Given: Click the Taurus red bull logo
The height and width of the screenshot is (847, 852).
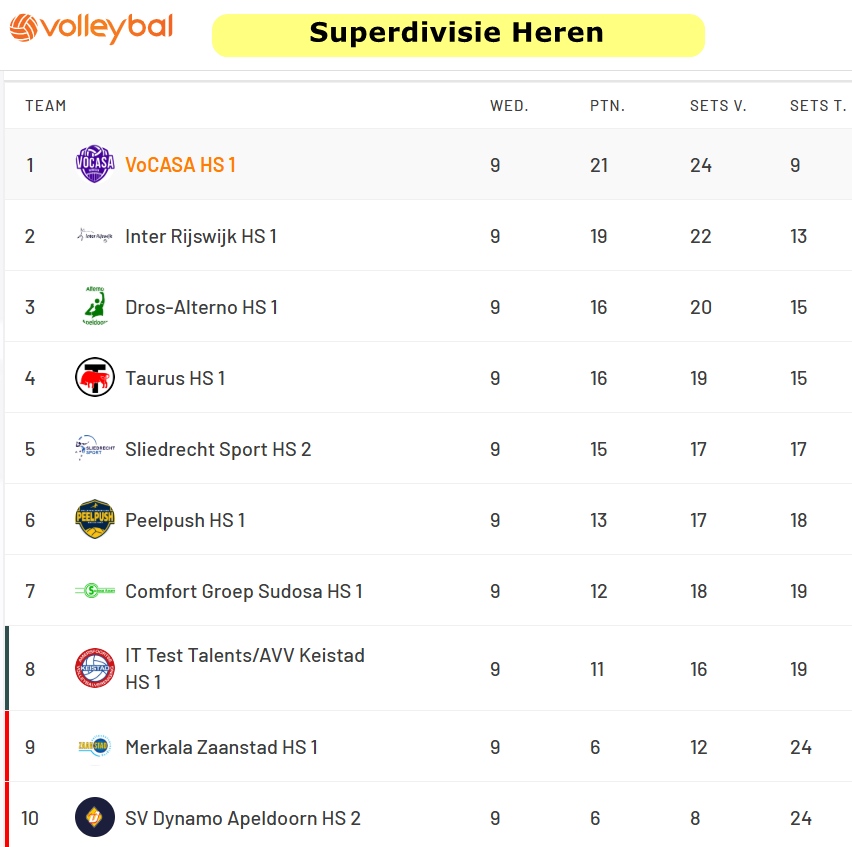Looking at the screenshot, I should coord(95,378).
